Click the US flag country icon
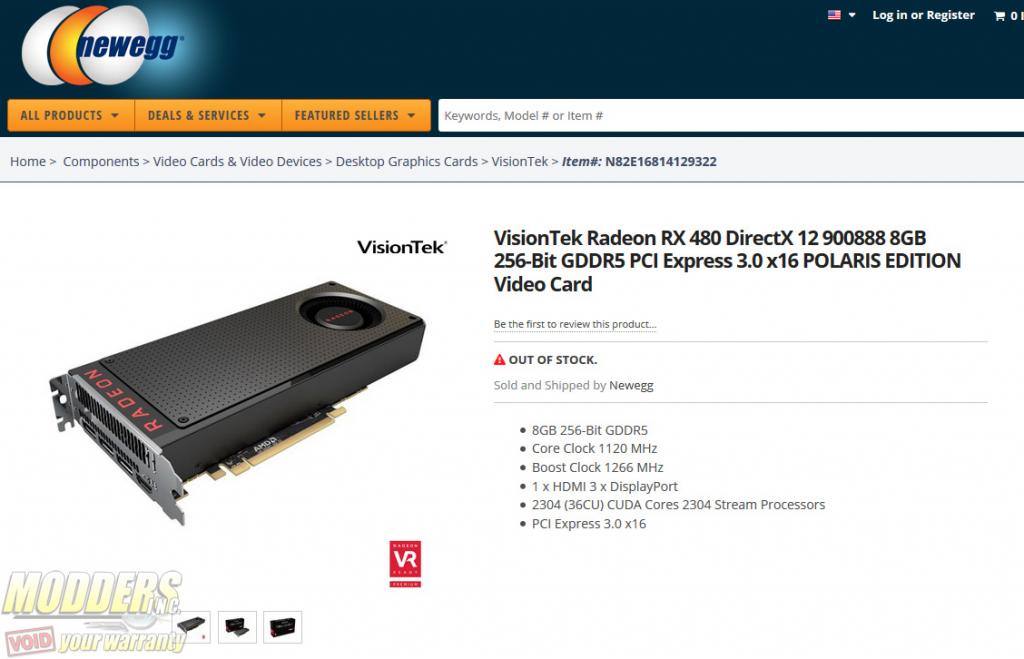The height and width of the screenshot is (659, 1024). [x=834, y=15]
